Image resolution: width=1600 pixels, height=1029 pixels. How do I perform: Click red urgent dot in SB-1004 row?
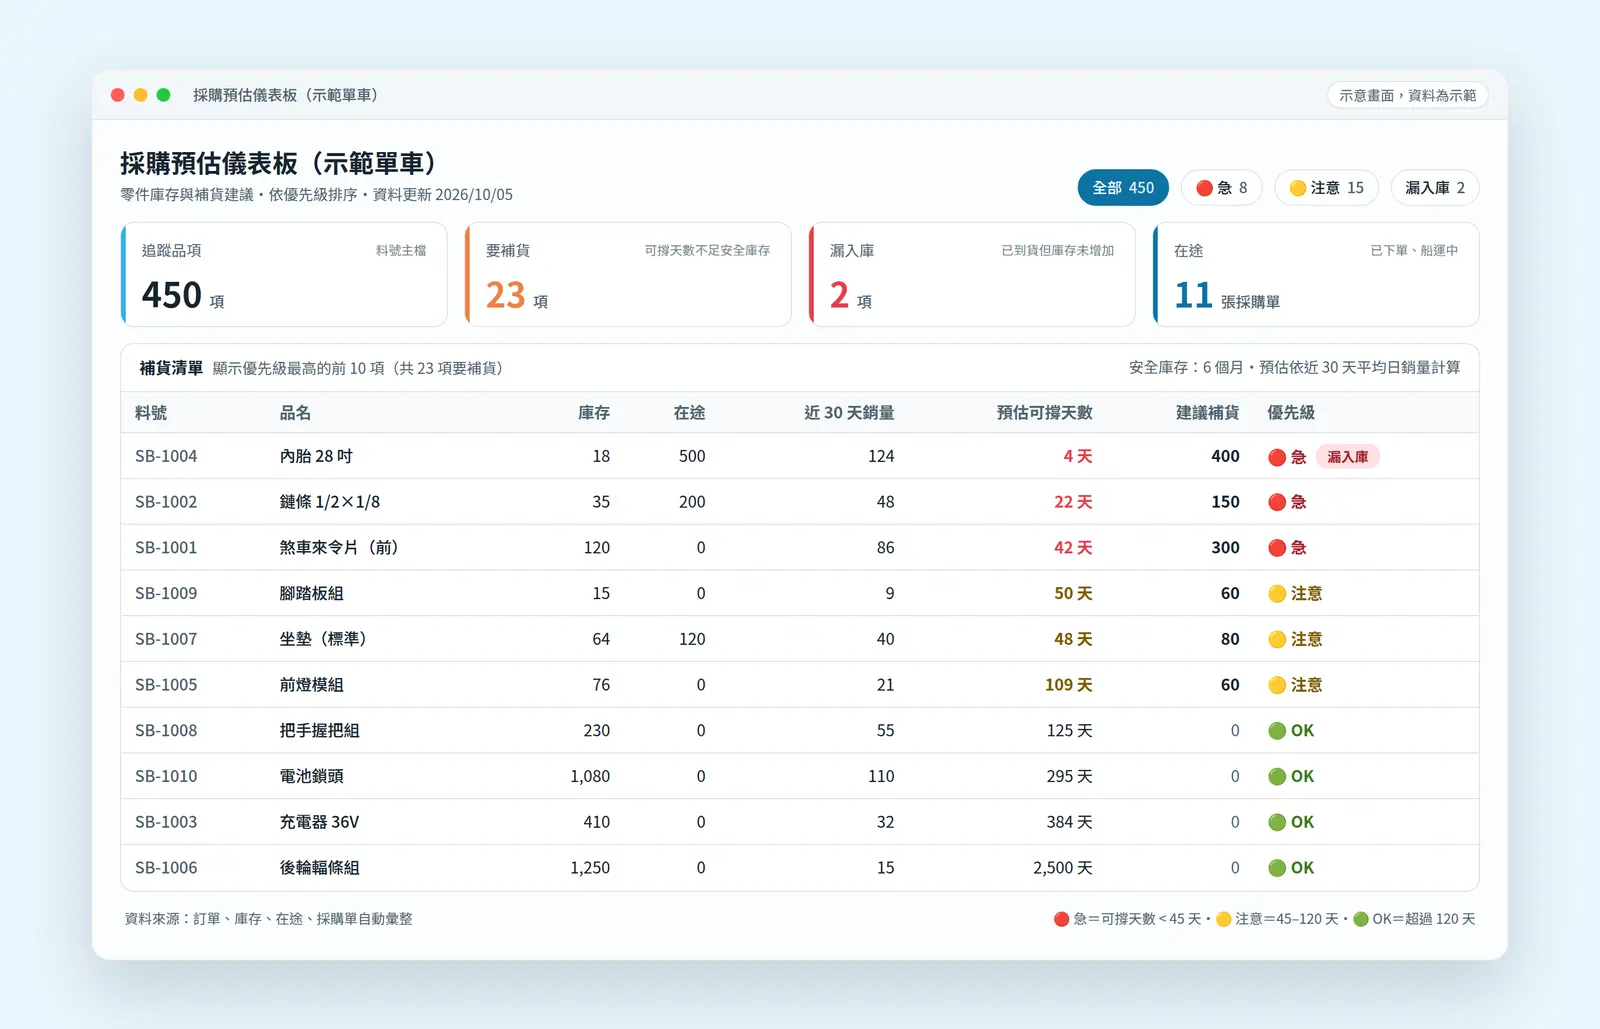click(x=1277, y=457)
